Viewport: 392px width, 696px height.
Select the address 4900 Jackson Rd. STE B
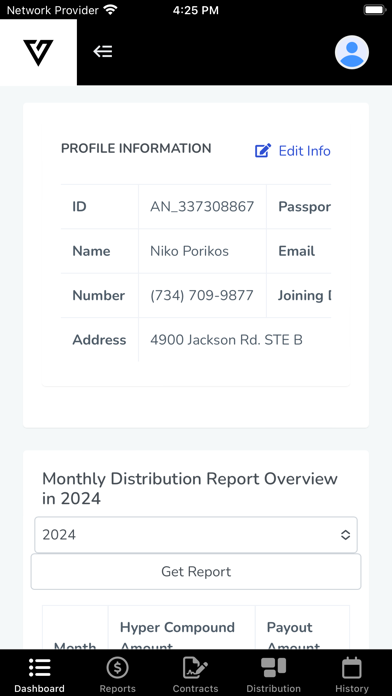pyautogui.click(x=226, y=340)
